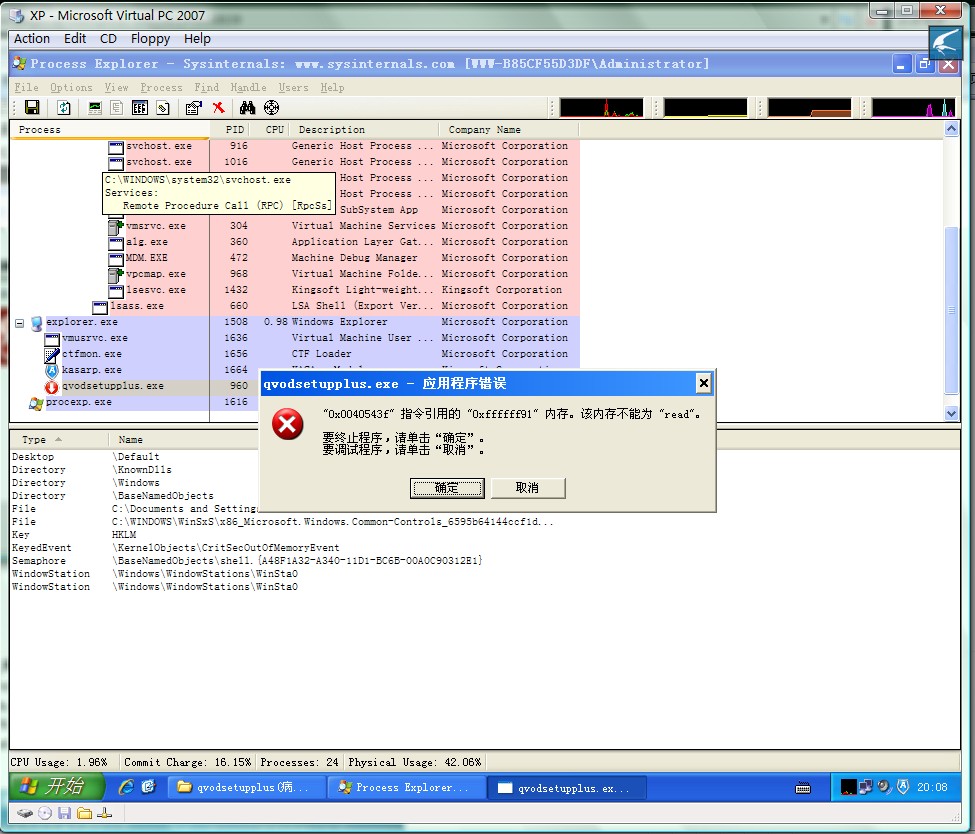Image resolution: width=975 pixels, height=834 pixels.
Task: Open Process Explorer Handle menu
Action: click(x=248, y=88)
